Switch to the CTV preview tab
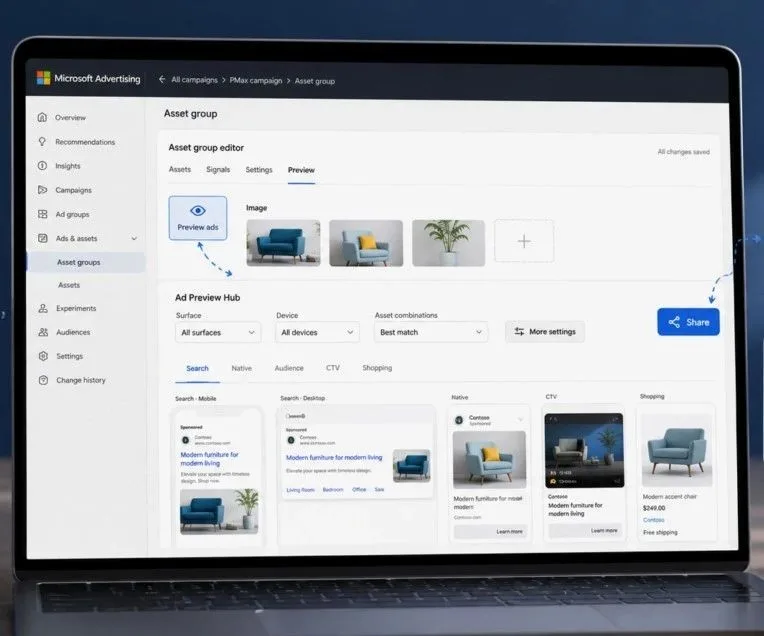The image size is (764, 636). (x=333, y=367)
